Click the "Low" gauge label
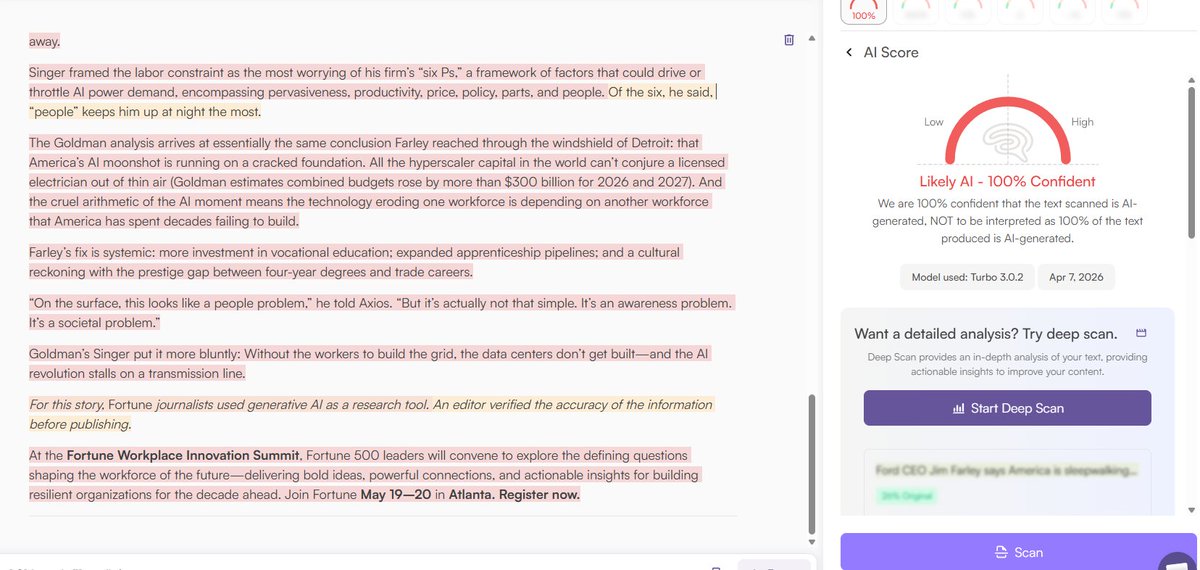This screenshot has height=570, width=1200. [933, 122]
